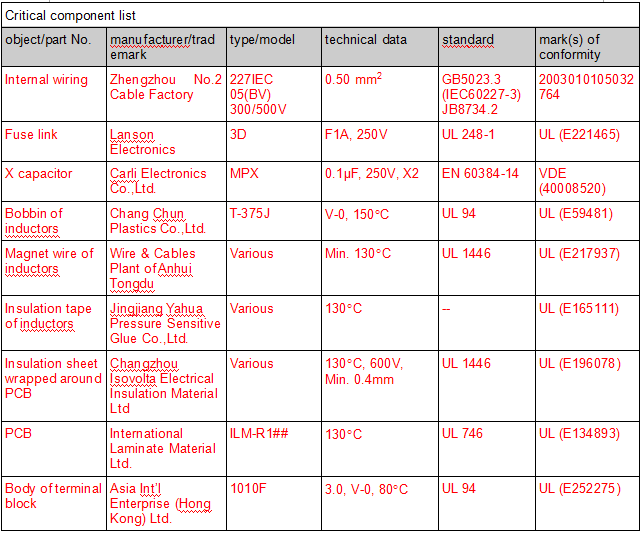This screenshot has width=641, height=534.
Task: Click the 'technical data' column header
Action: point(380,47)
